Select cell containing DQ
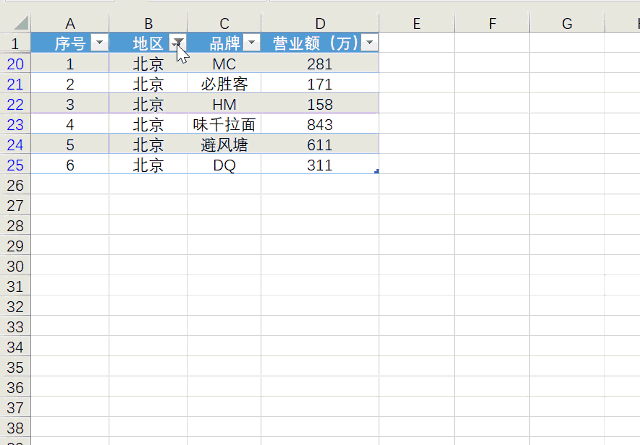The height and width of the screenshot is (445, 640). pyautogui.click(x=224, y=165)
